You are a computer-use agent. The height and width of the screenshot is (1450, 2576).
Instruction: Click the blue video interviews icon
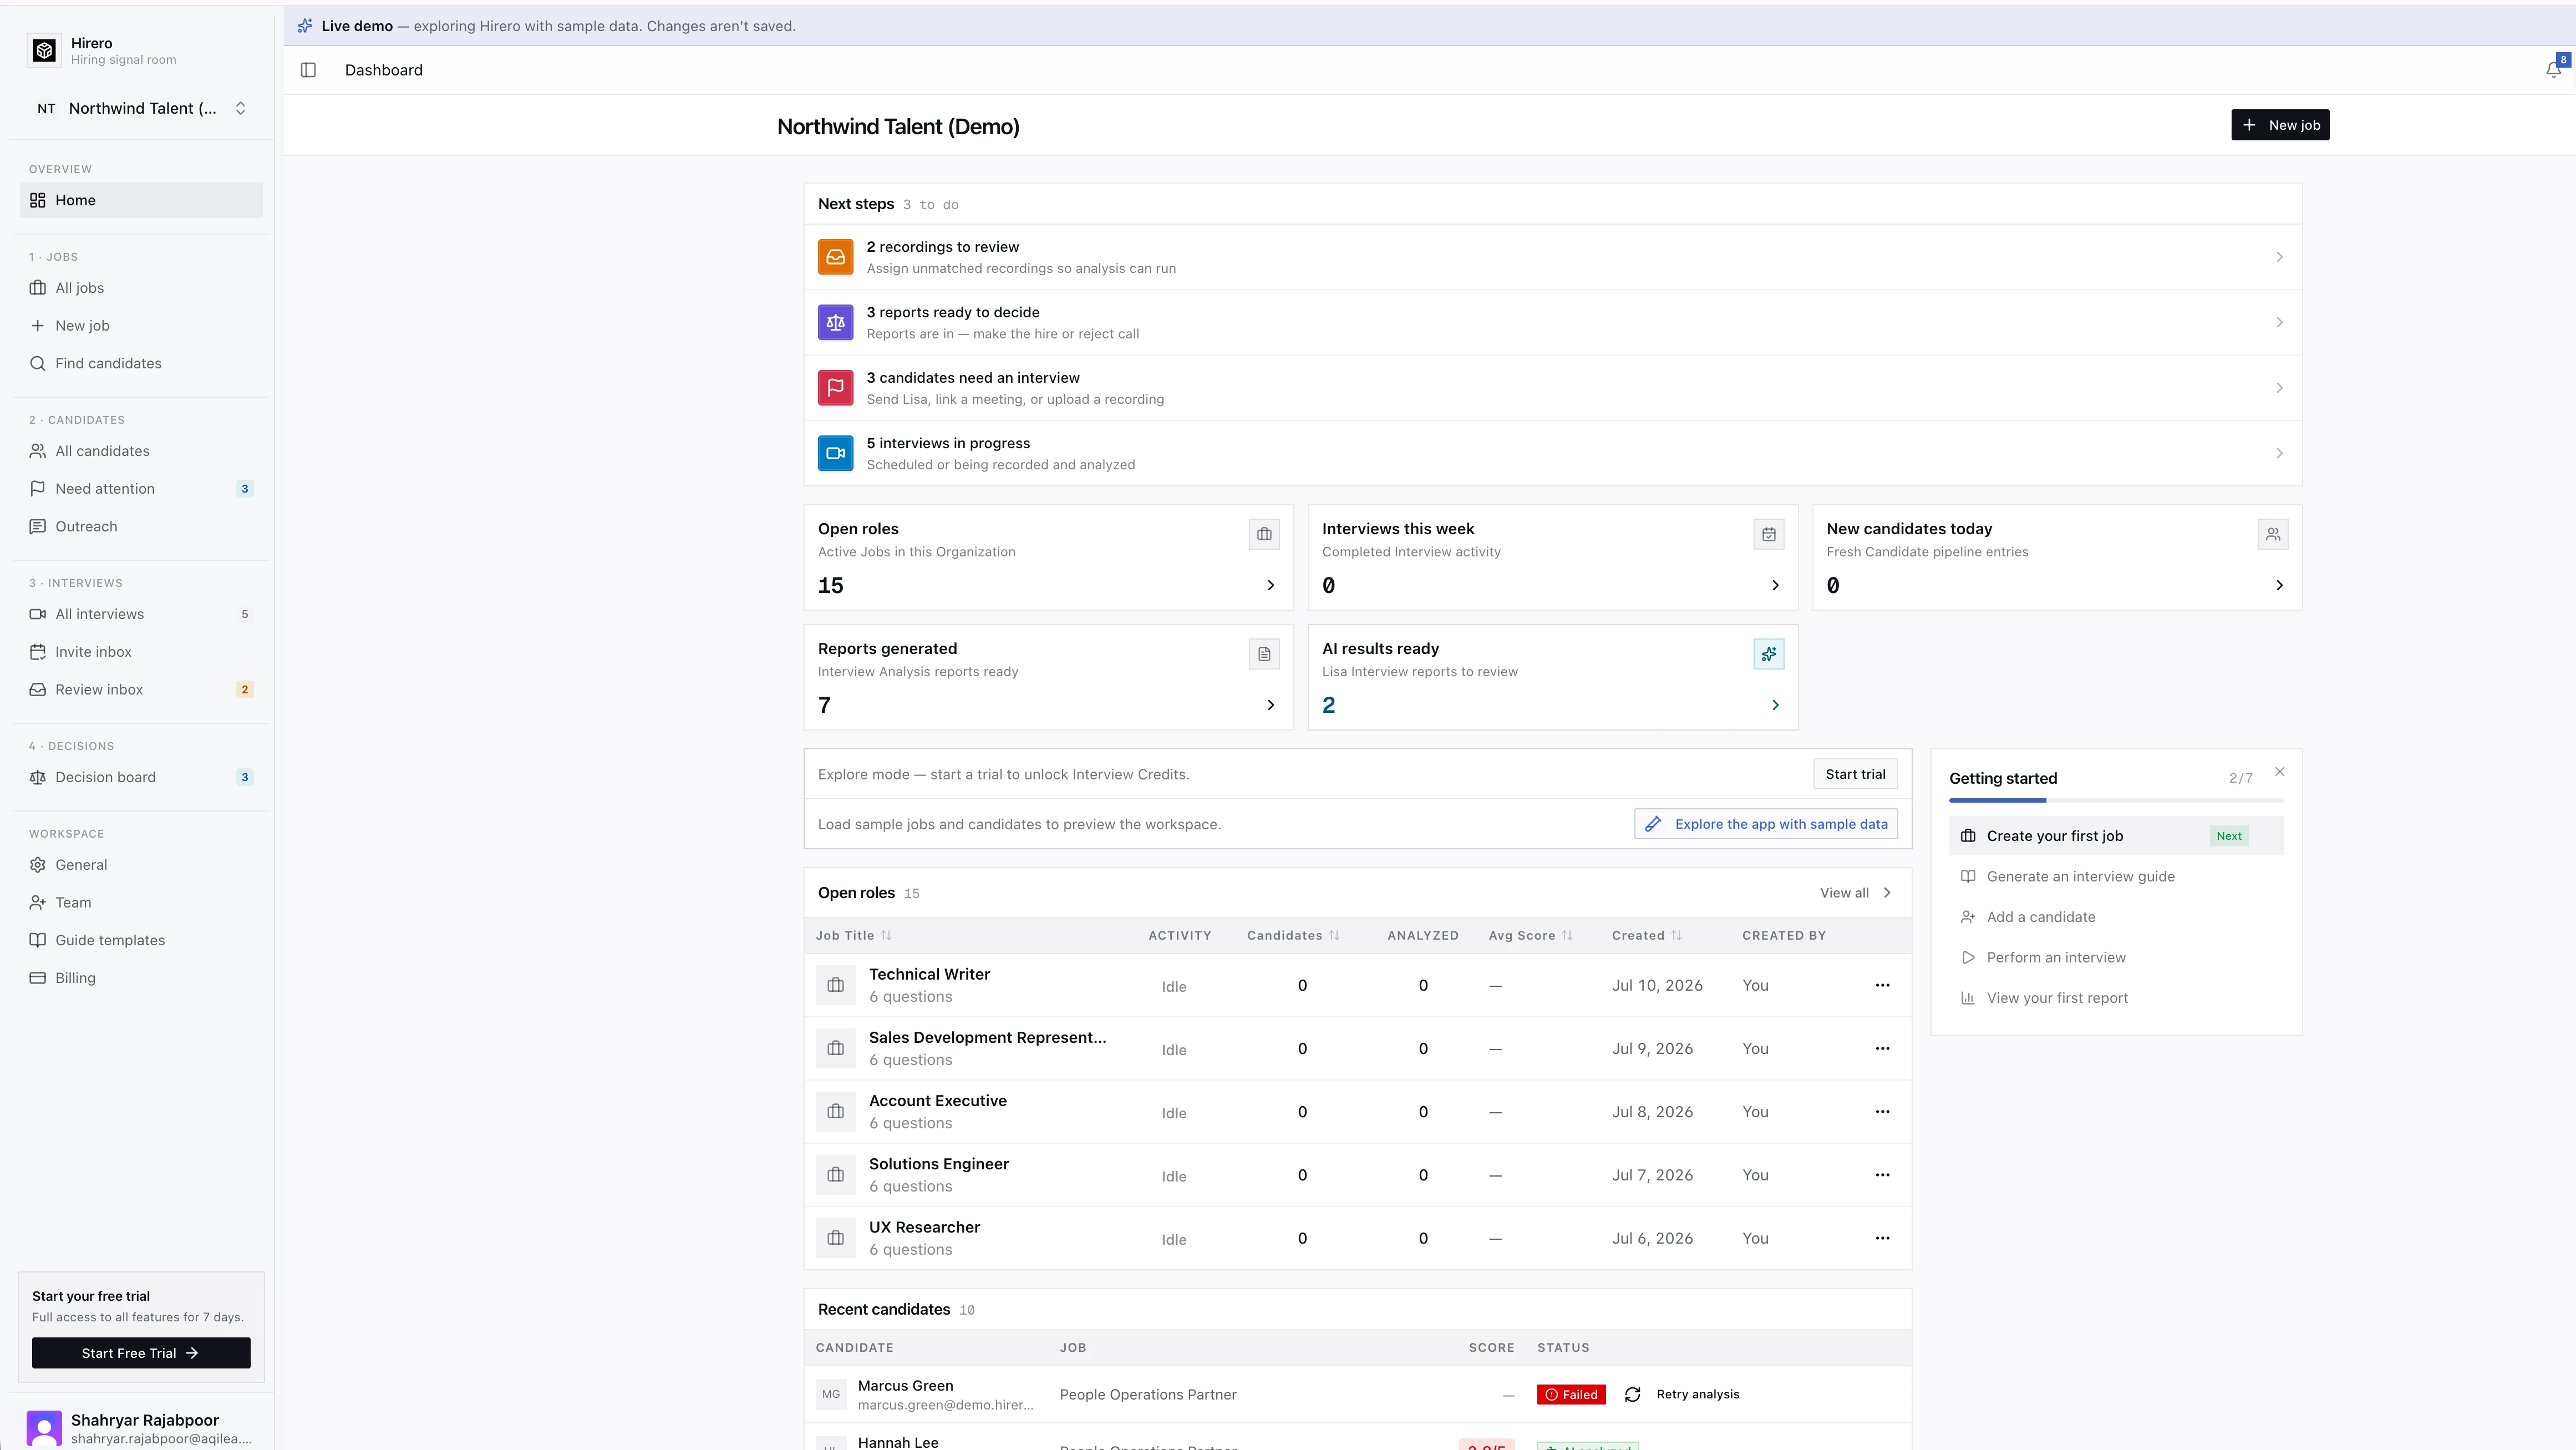[x=835, y=453]
